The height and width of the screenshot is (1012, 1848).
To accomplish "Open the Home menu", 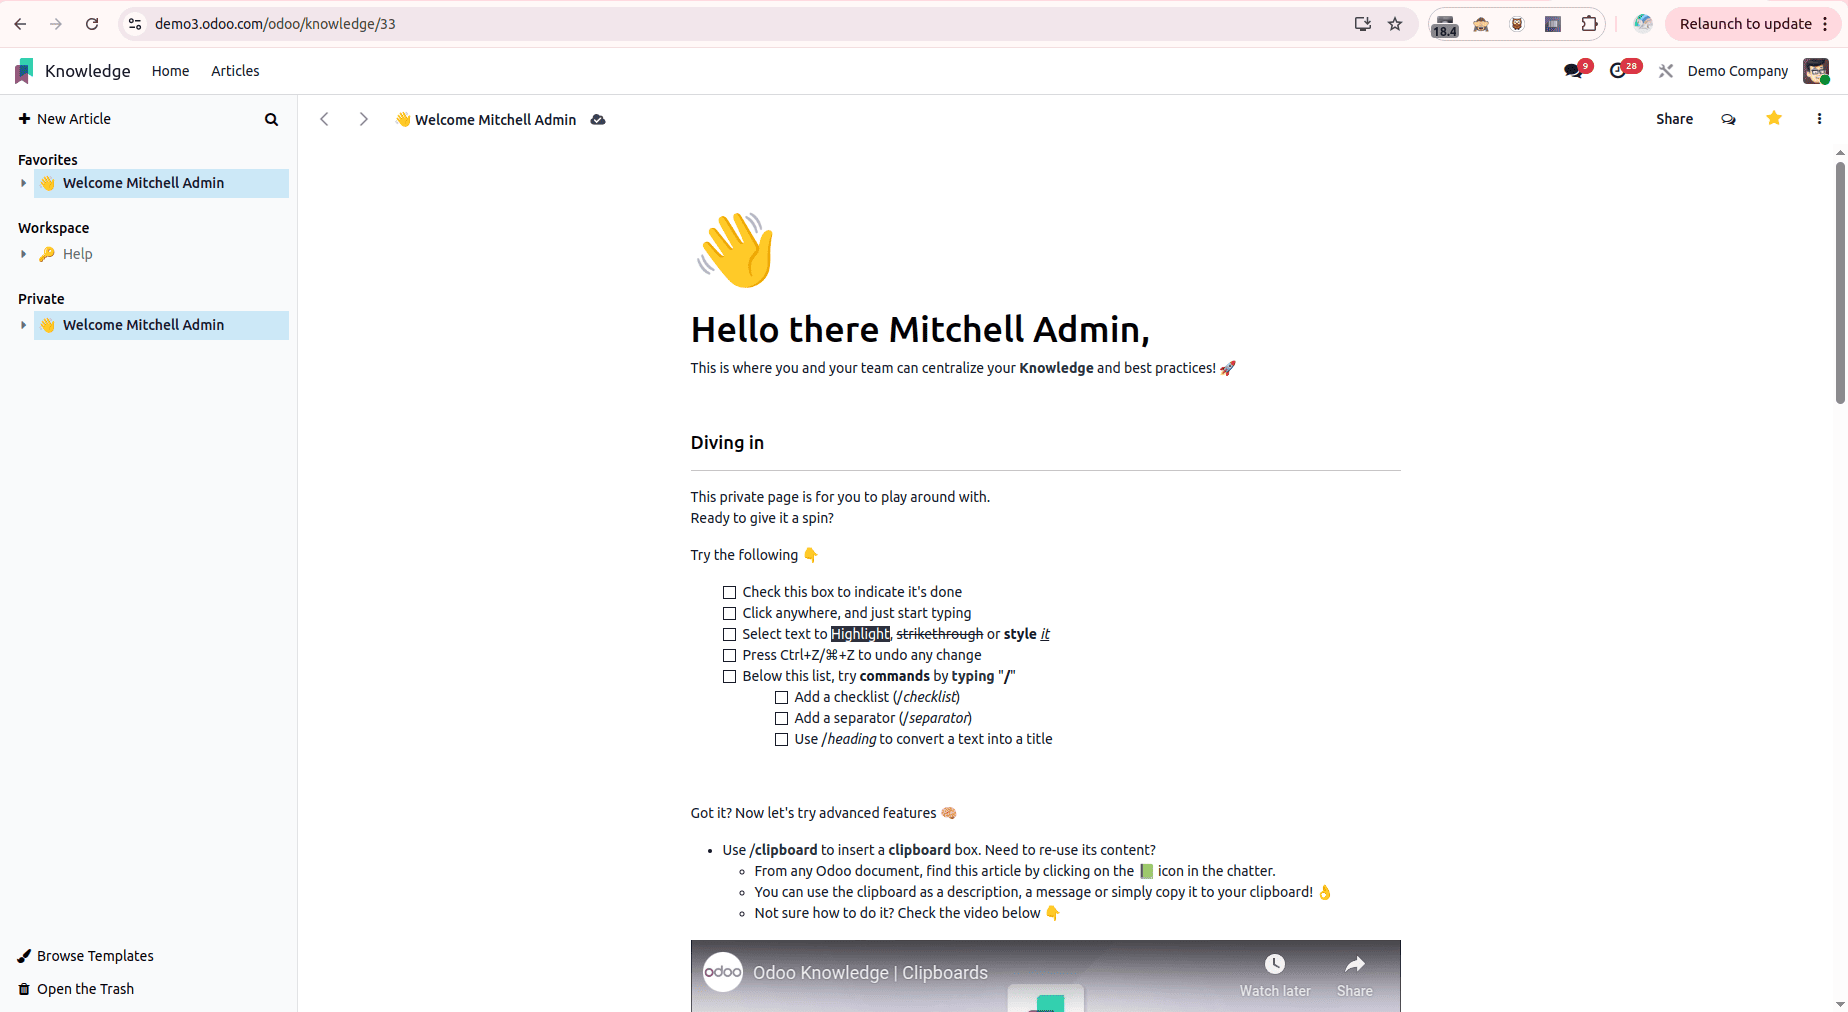I will 170,71.
